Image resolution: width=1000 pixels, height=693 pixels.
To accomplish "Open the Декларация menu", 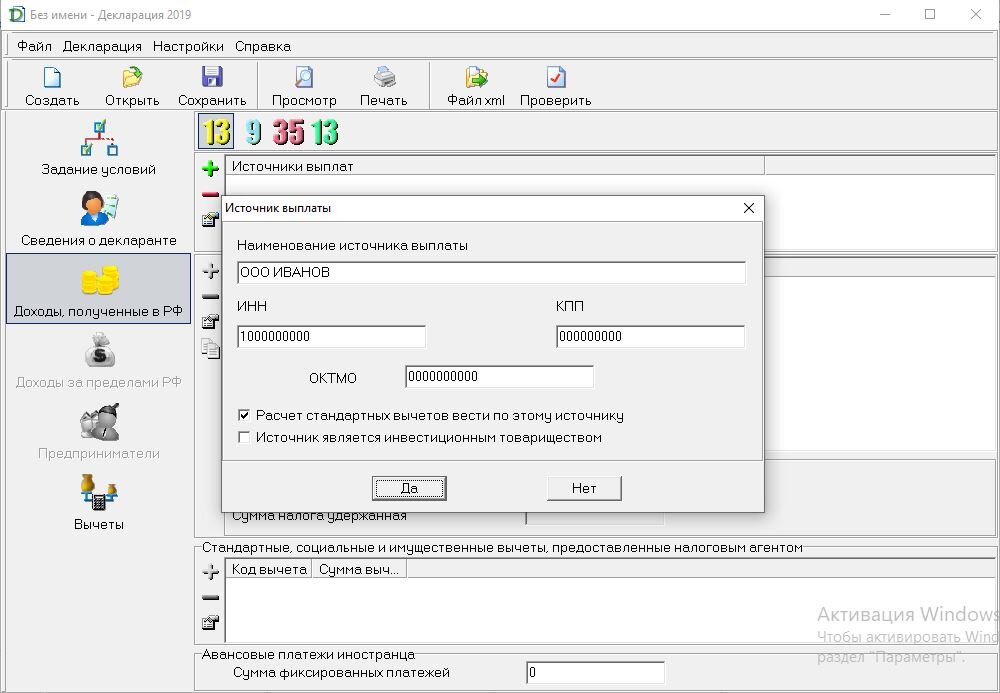I will coord(102,46).
